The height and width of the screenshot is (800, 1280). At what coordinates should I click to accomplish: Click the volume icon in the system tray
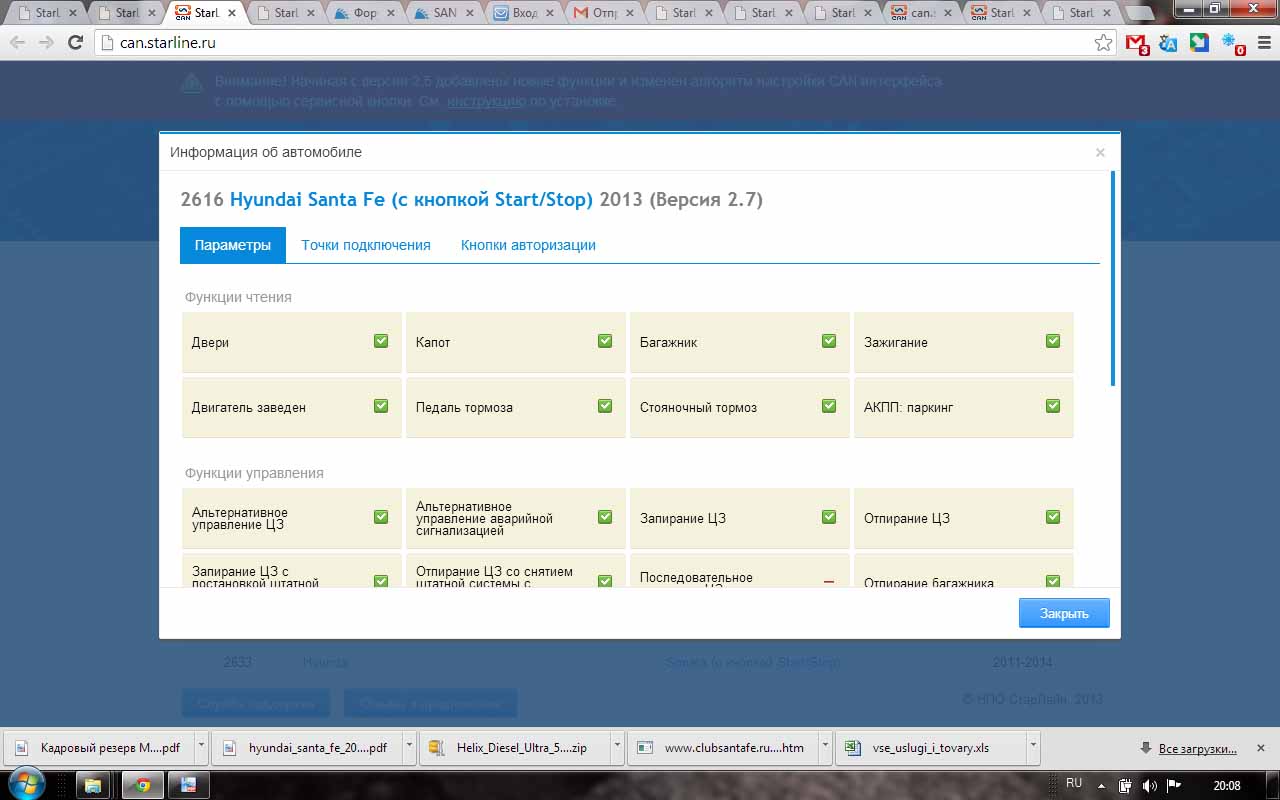click(x=1149, y=785)
